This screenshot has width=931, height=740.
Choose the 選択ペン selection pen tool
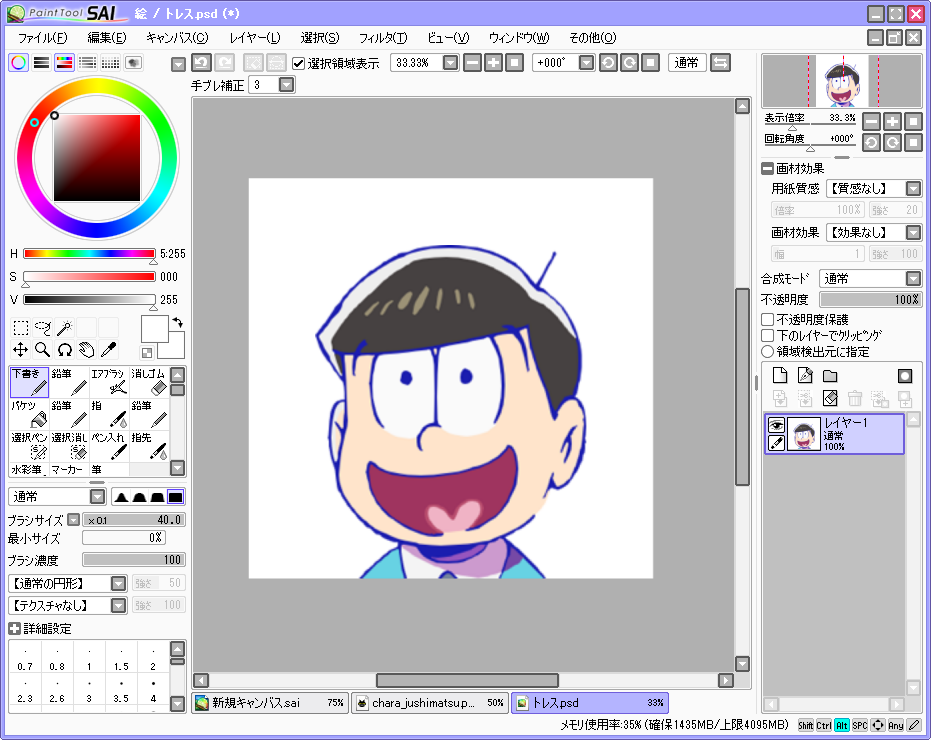tap(29, 446)
